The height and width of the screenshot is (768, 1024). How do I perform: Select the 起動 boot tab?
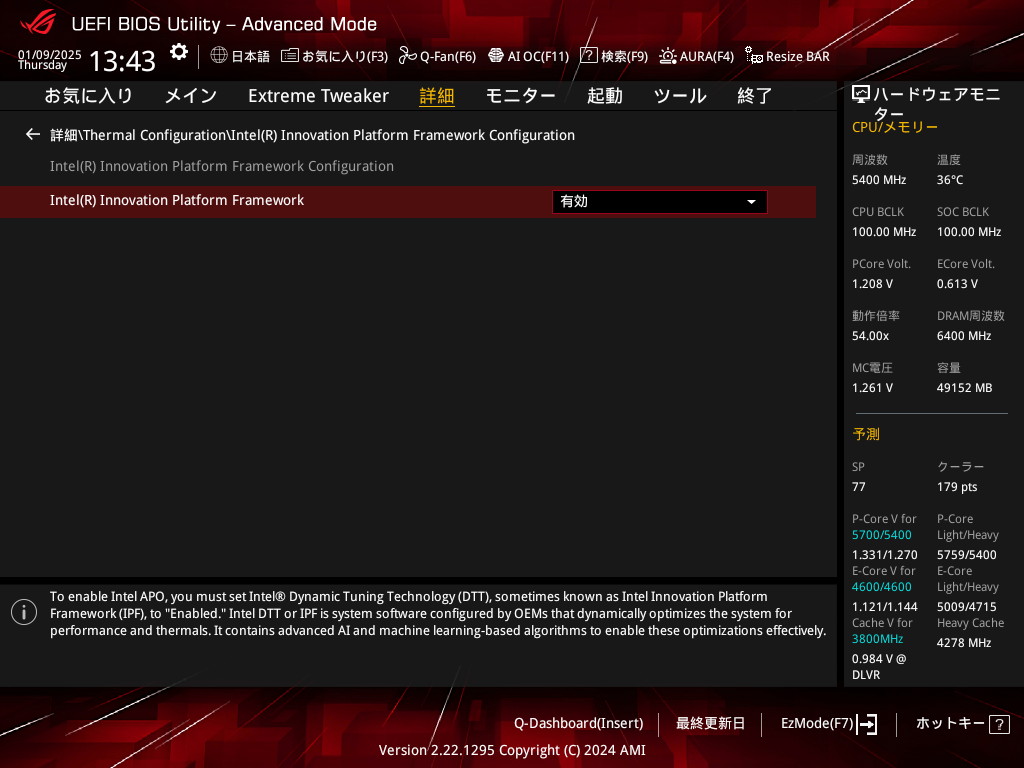[604, 96]
